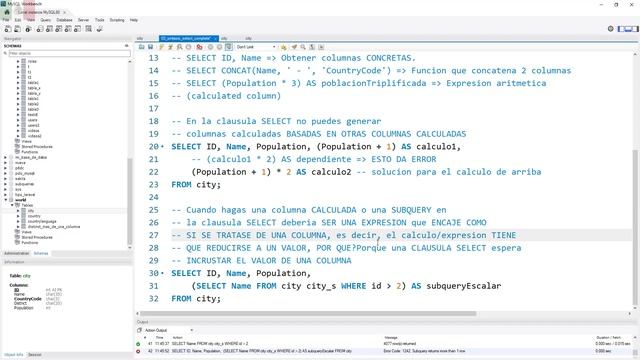This screenshot has width=640, height=360.
Task: Open find panel magnifier icon in editor
Action: (x=303, y=47)
